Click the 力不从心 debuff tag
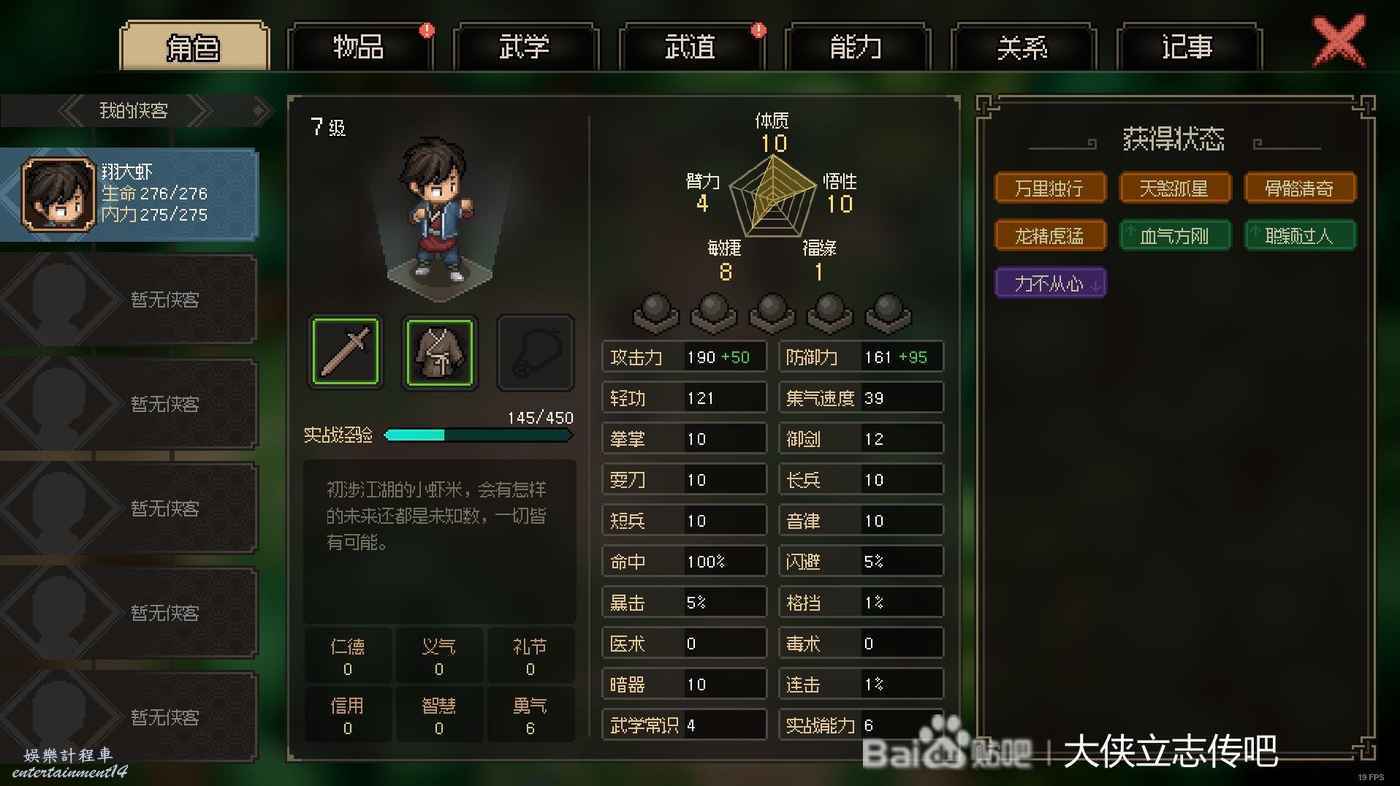 click(x=1050, y=283)
